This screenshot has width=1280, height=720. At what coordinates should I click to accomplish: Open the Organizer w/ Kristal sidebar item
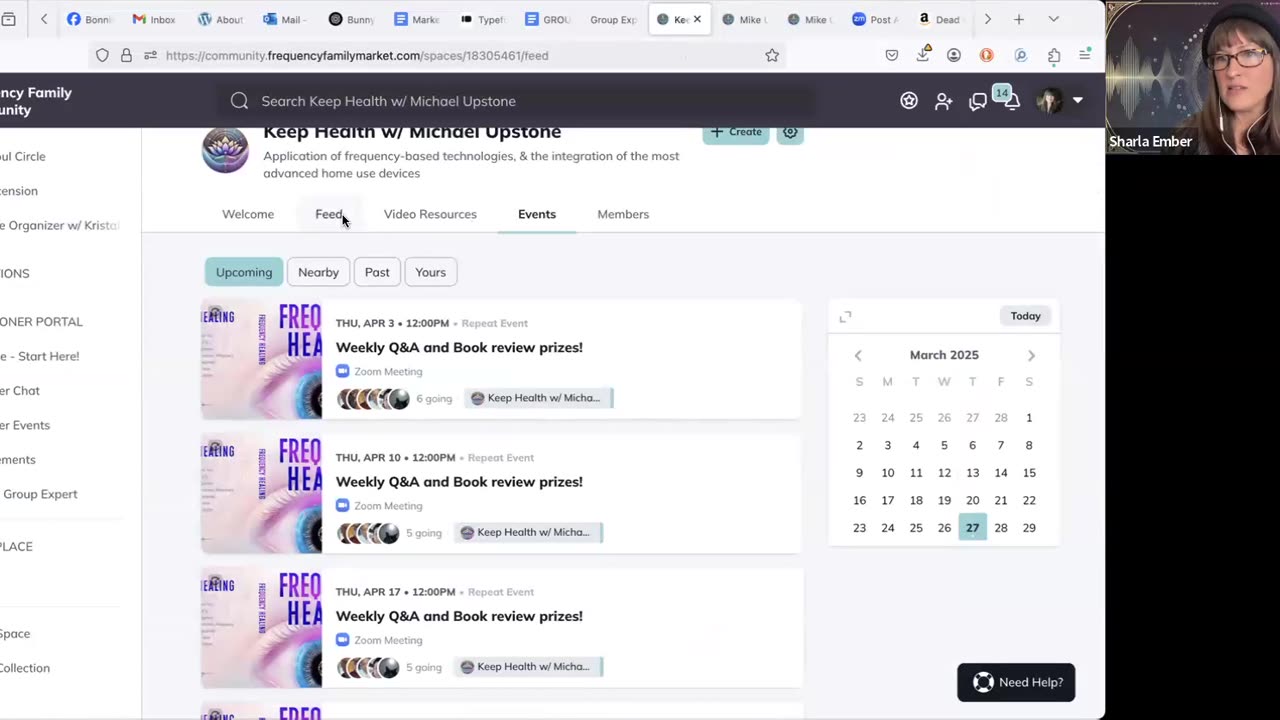pos(60,225)
